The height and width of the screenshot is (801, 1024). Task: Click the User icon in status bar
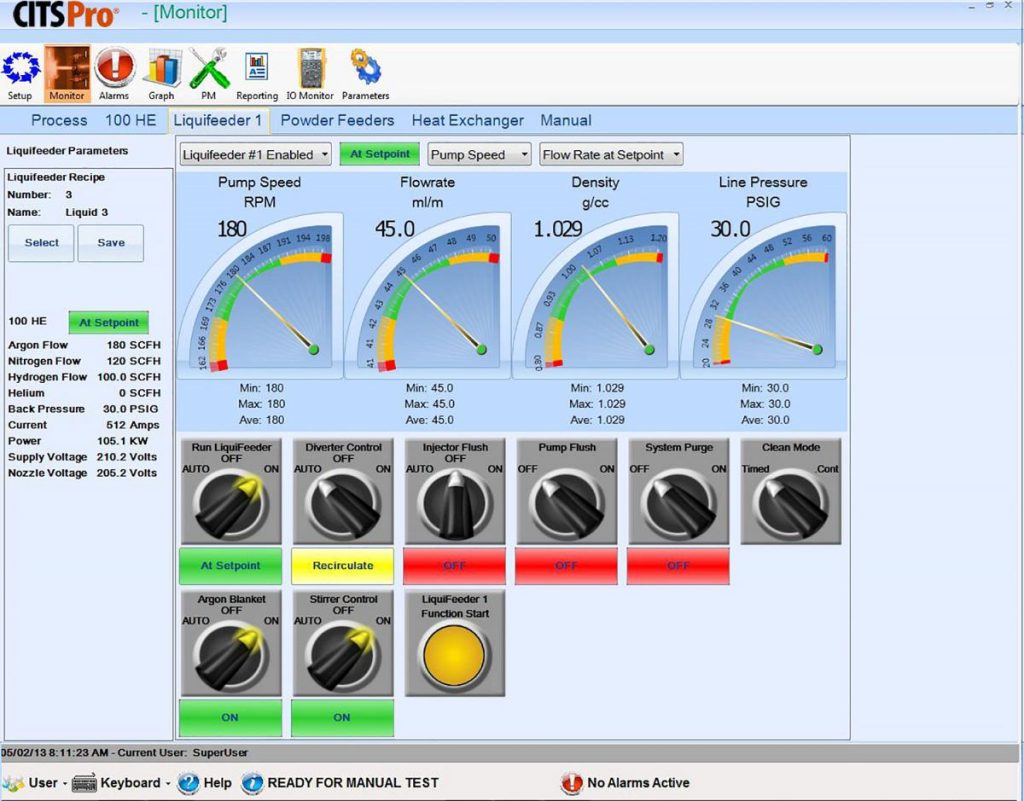(13, 783)
